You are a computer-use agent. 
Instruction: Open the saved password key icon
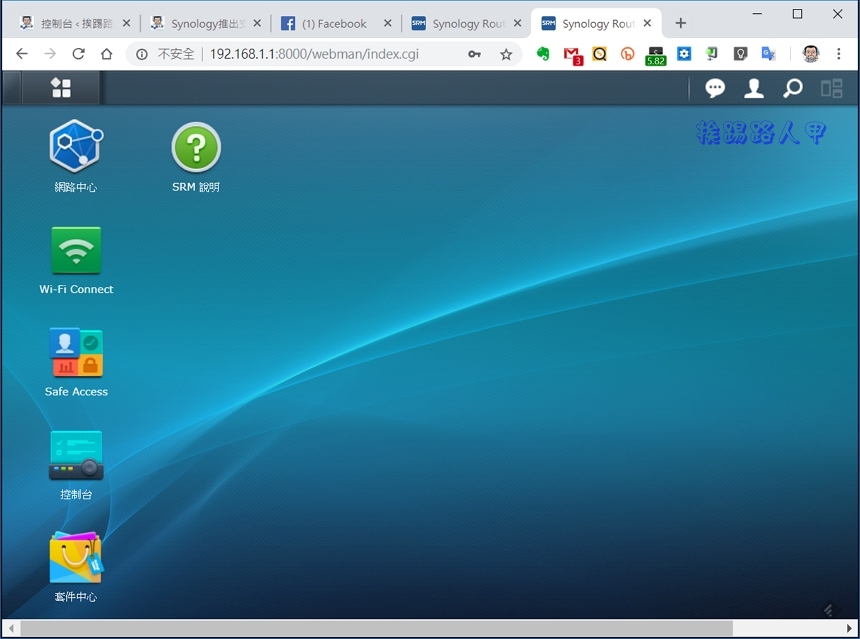tap(474, 54)
